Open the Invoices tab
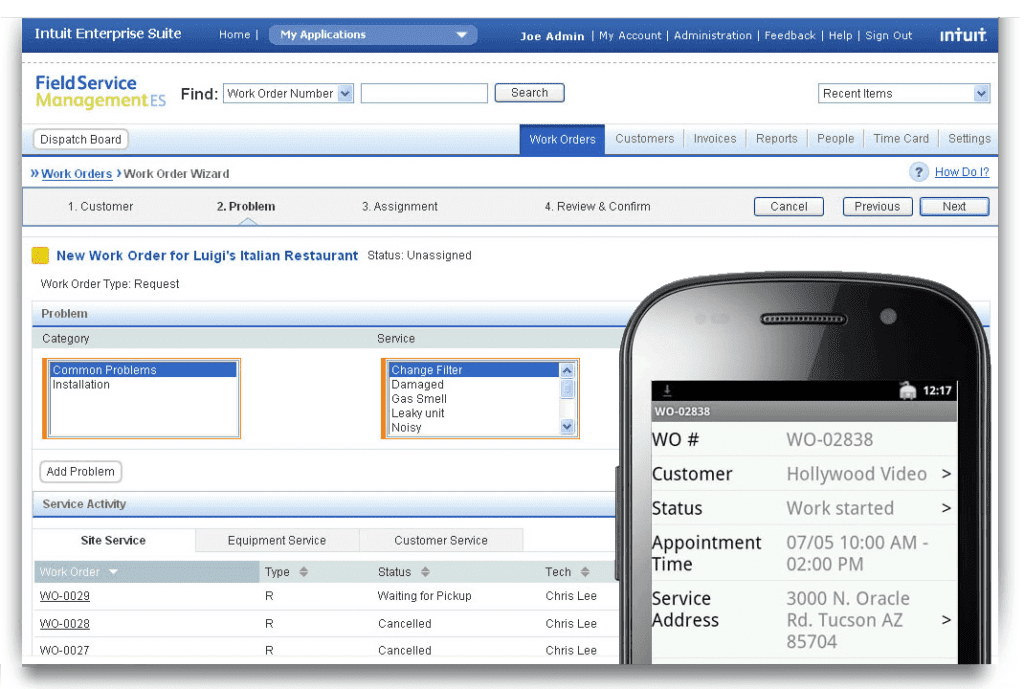Image resolution: width=1024 pixels, height=689 pixels. (x=714, y=138)
